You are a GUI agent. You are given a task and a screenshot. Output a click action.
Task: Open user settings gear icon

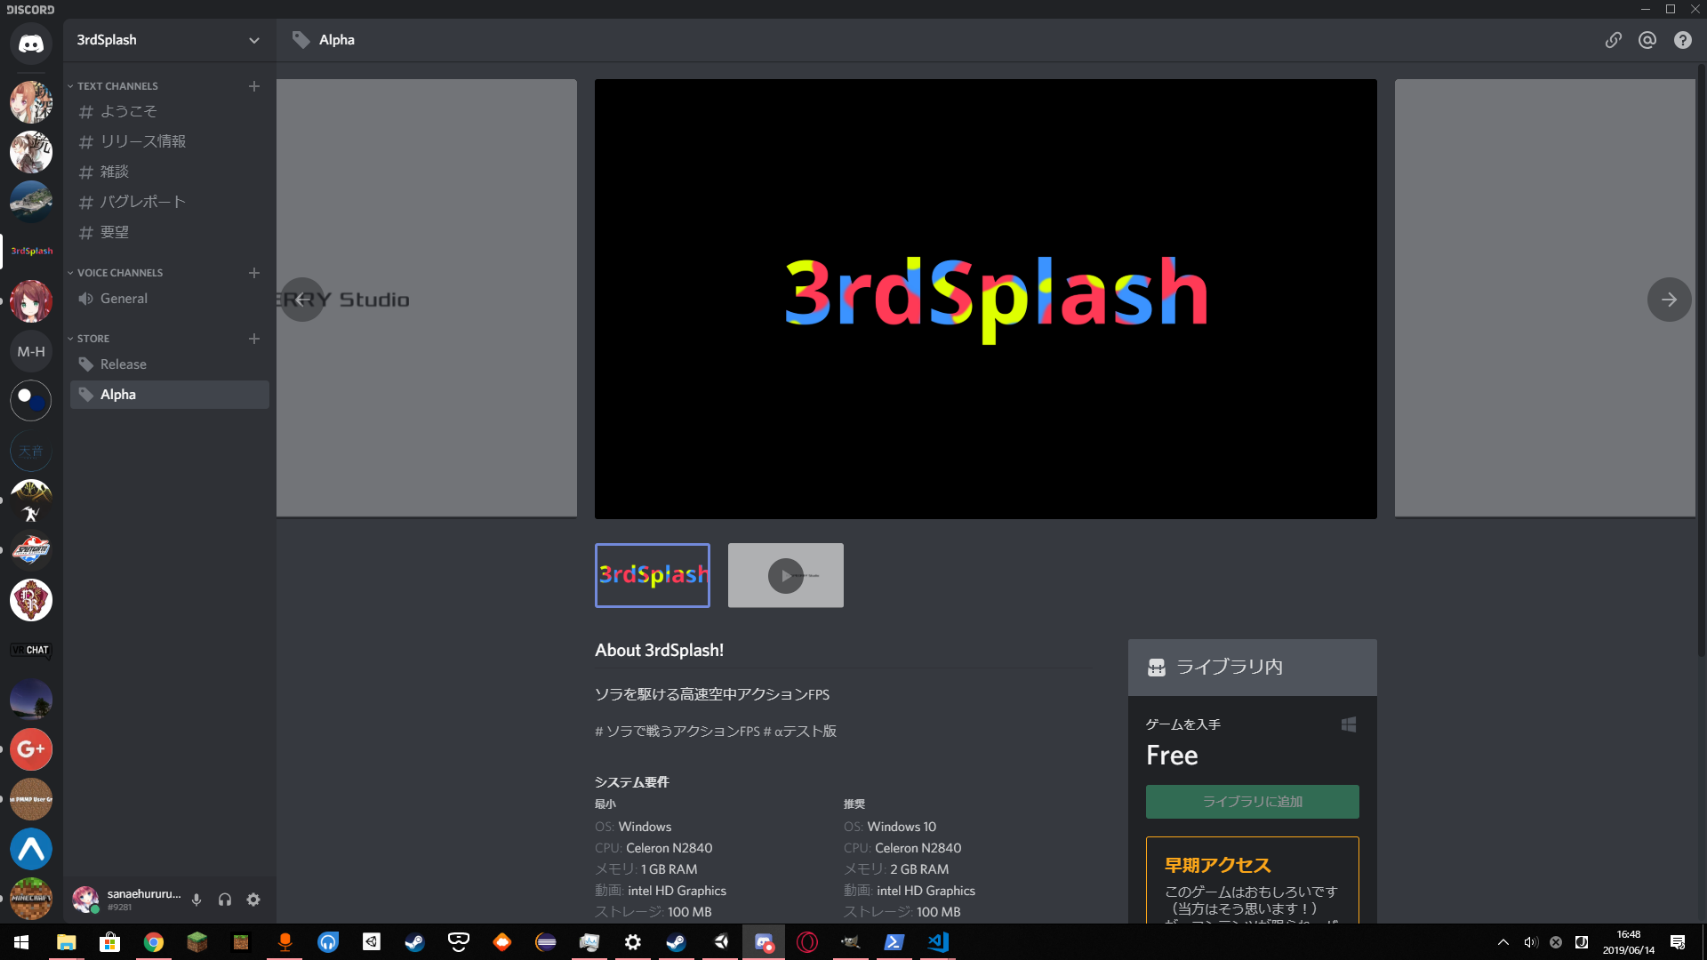(254, 900)
